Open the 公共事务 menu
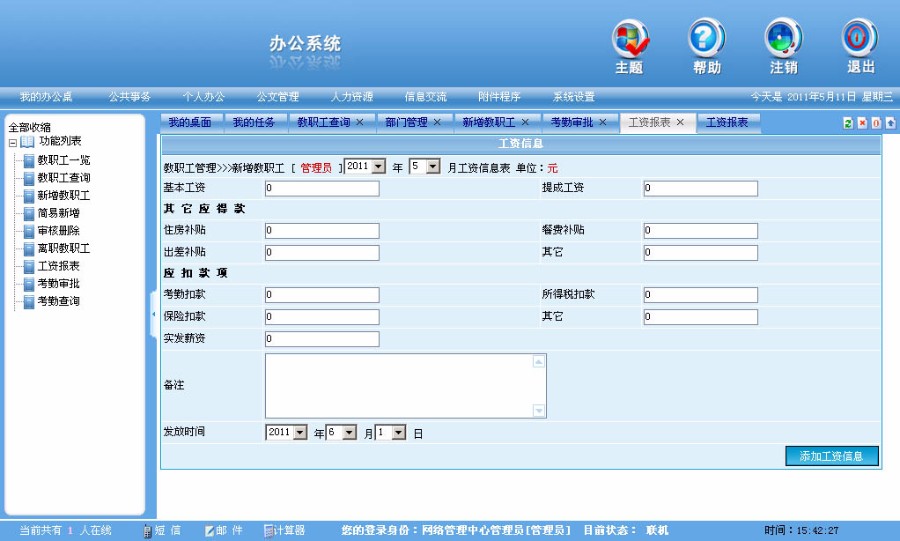Screen dimensions: 900x541 [x=130, y=96]
